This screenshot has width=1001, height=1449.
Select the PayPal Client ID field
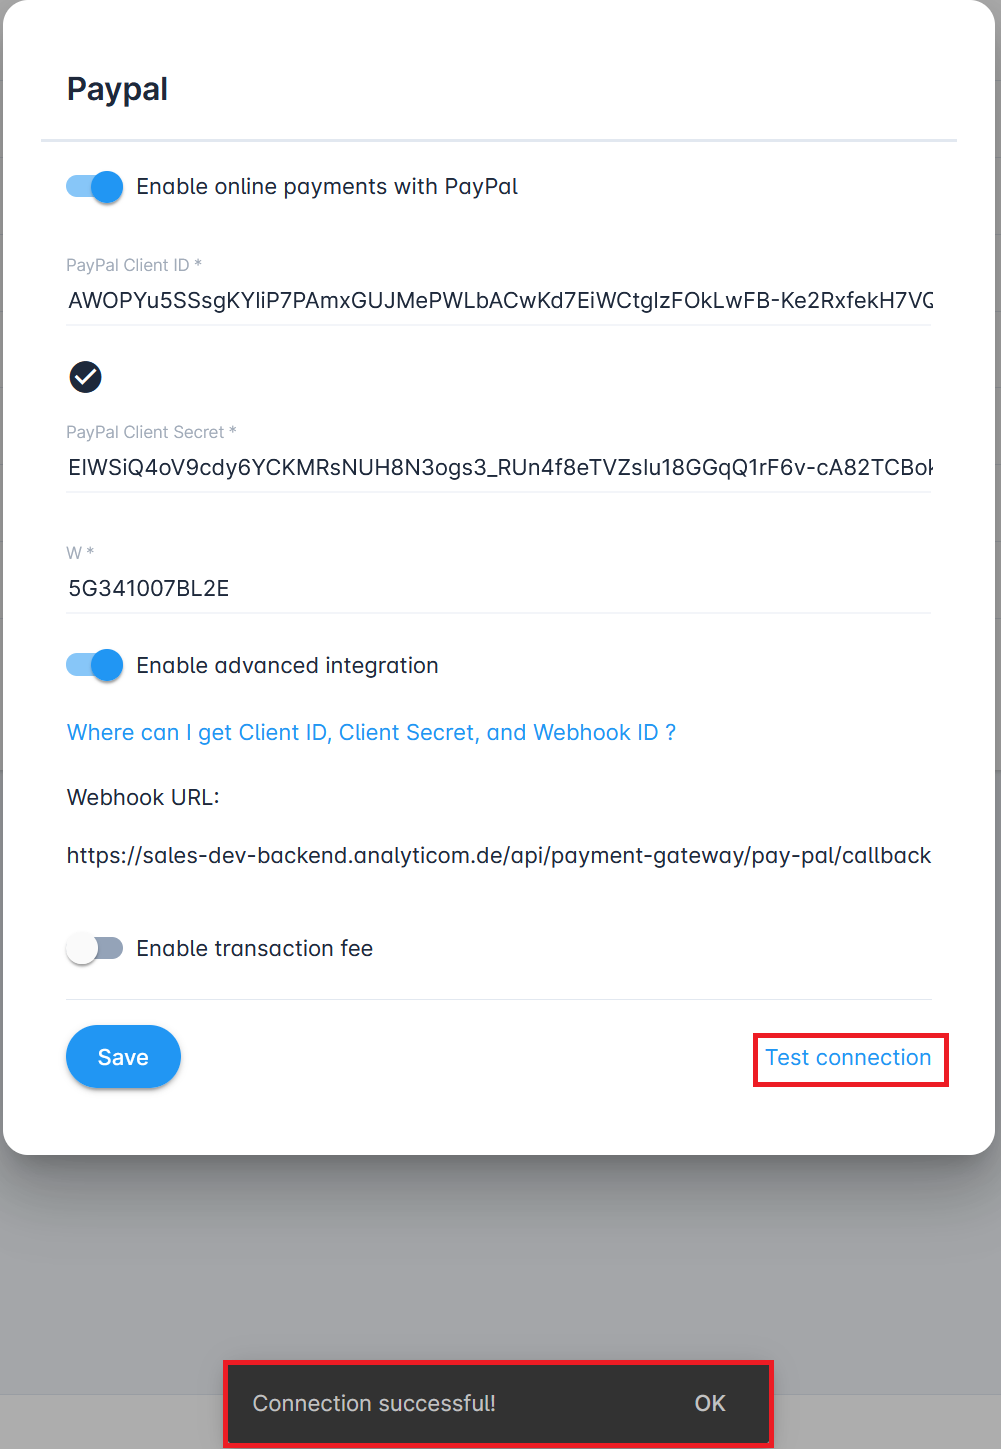coord(498,300)
